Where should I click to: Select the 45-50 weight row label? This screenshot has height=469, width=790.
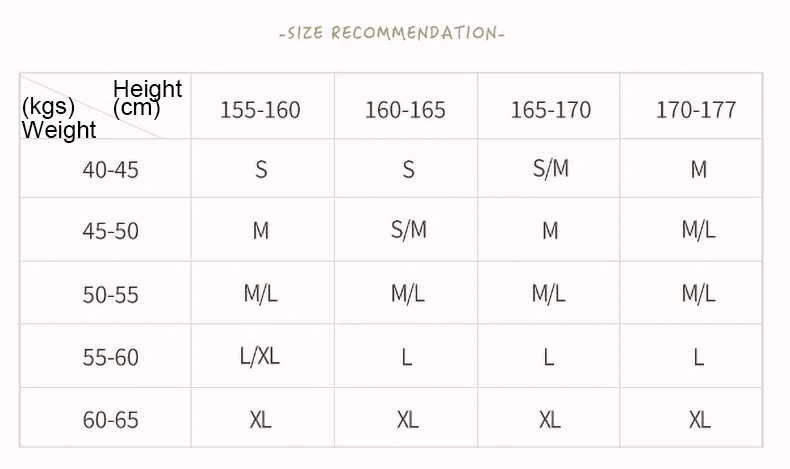110,231
